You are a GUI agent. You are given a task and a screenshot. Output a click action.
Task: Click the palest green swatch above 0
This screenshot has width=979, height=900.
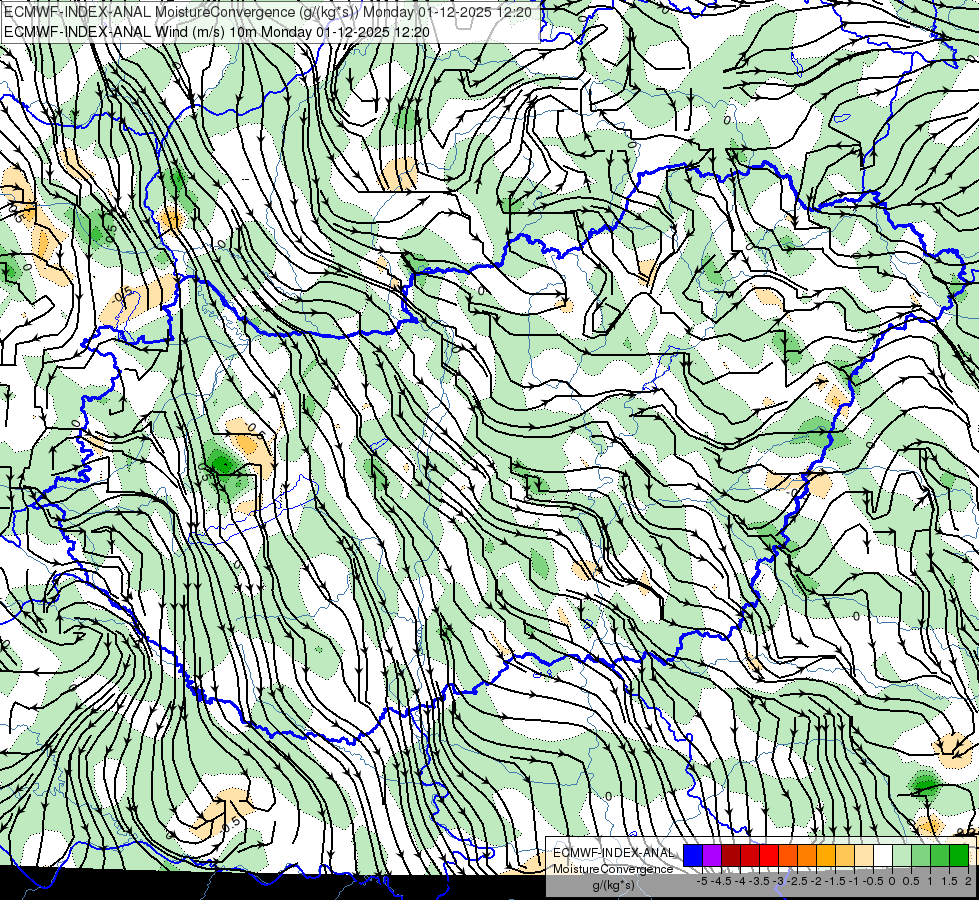(x=902, y=855)
